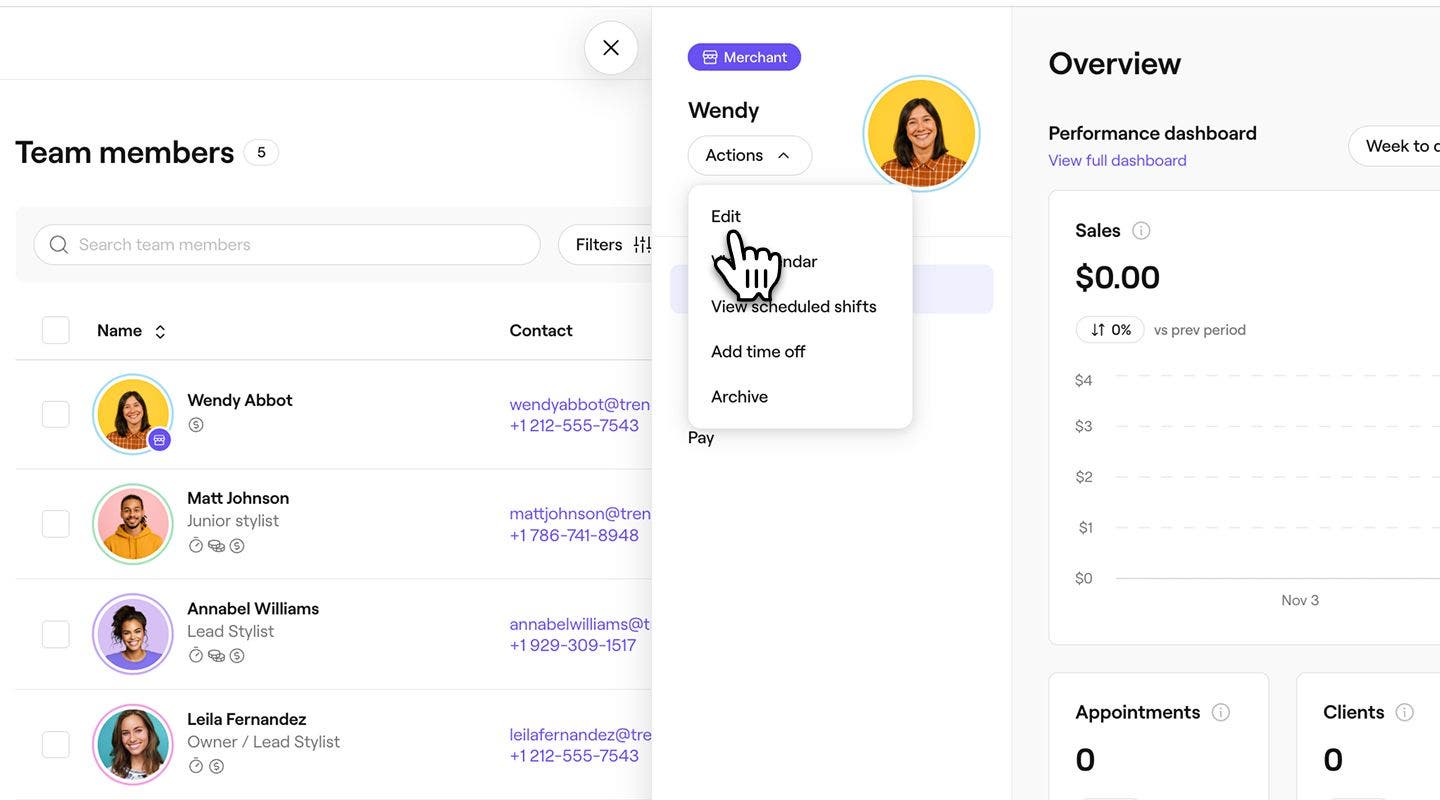Select Matt Johnson's row checkbox
Viewport: 1440px width, 800px height.
56,524
